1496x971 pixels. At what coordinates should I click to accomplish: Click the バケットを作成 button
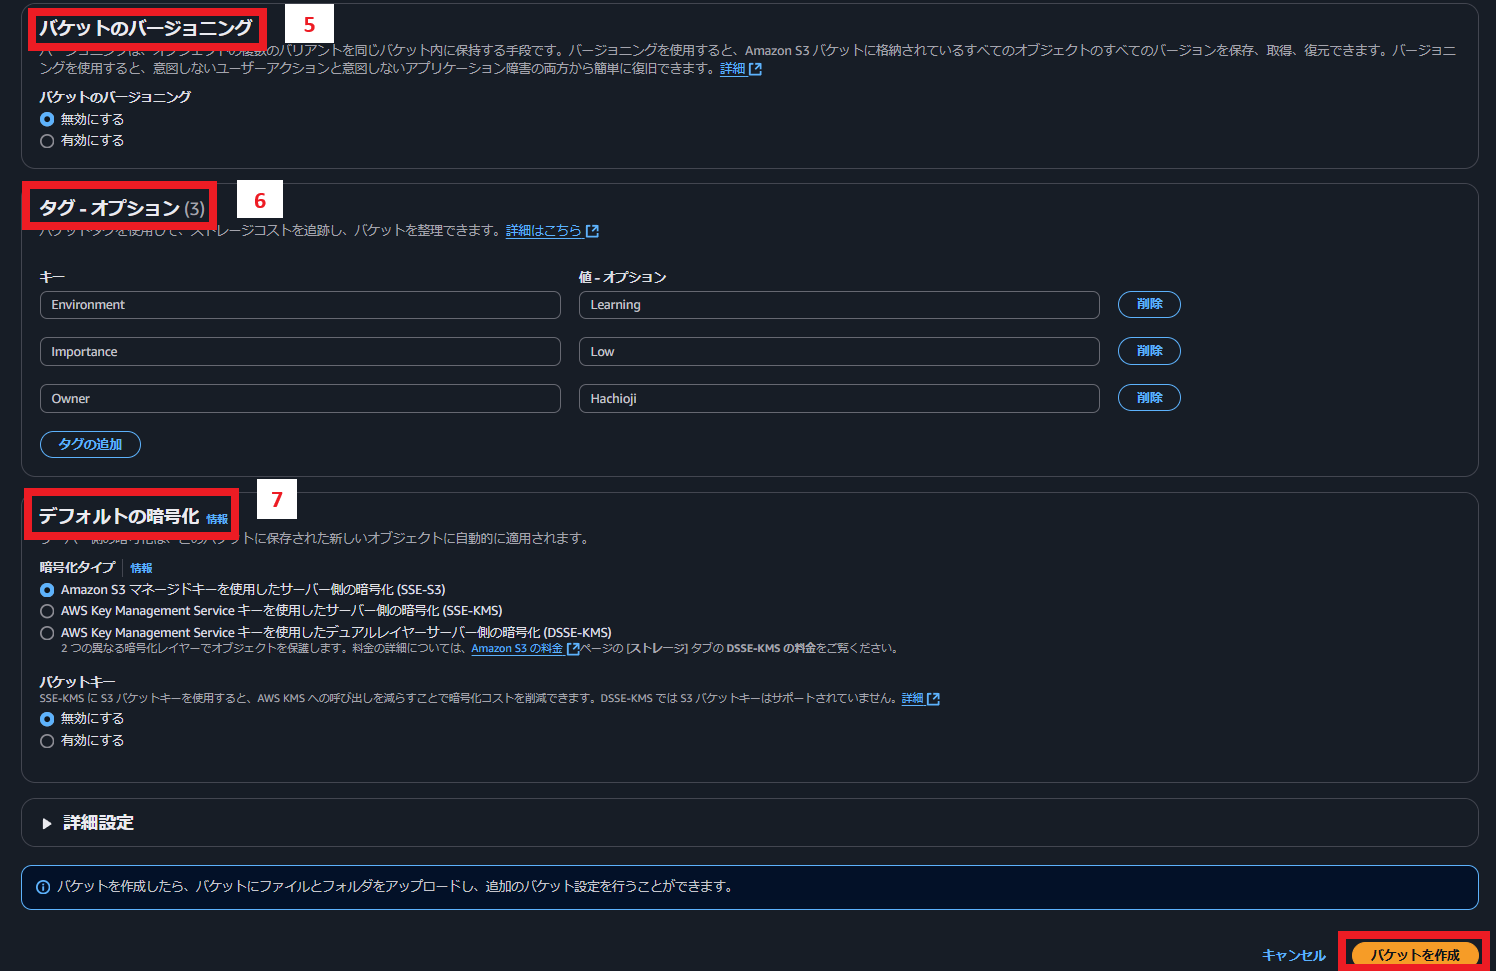1415,955
